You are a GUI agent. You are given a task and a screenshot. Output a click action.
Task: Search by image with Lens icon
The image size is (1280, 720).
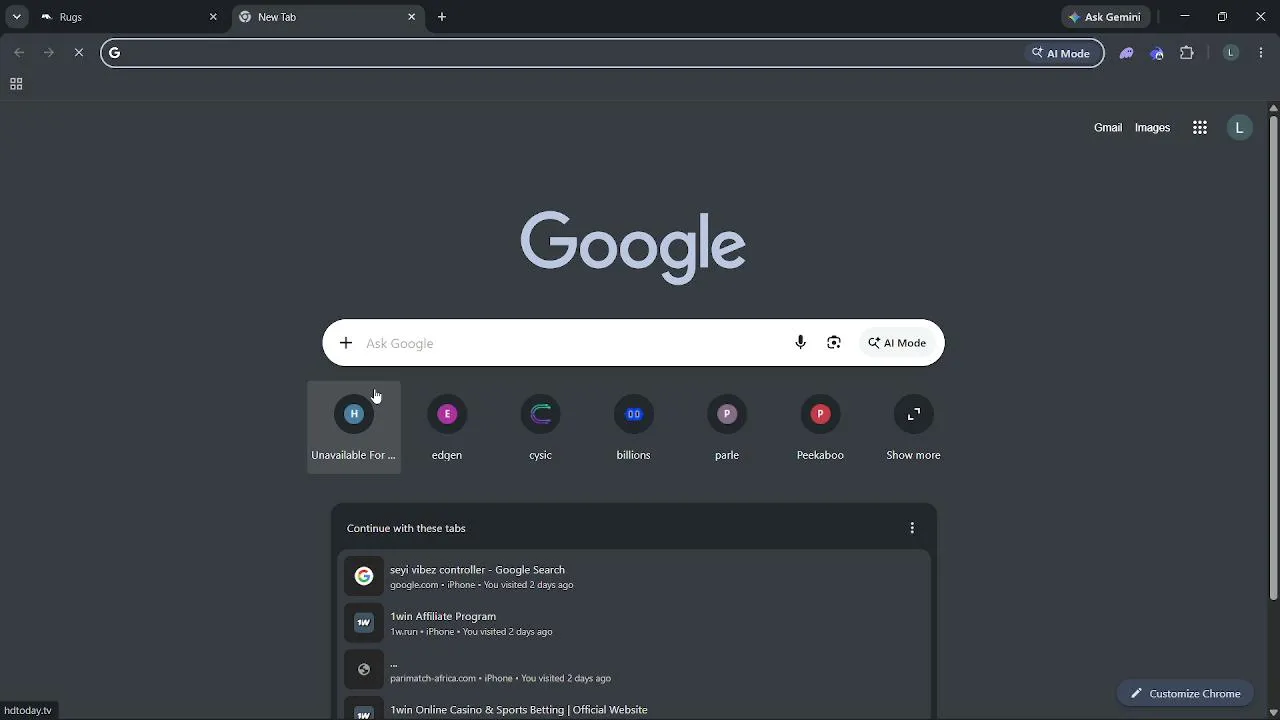[834, 343]
